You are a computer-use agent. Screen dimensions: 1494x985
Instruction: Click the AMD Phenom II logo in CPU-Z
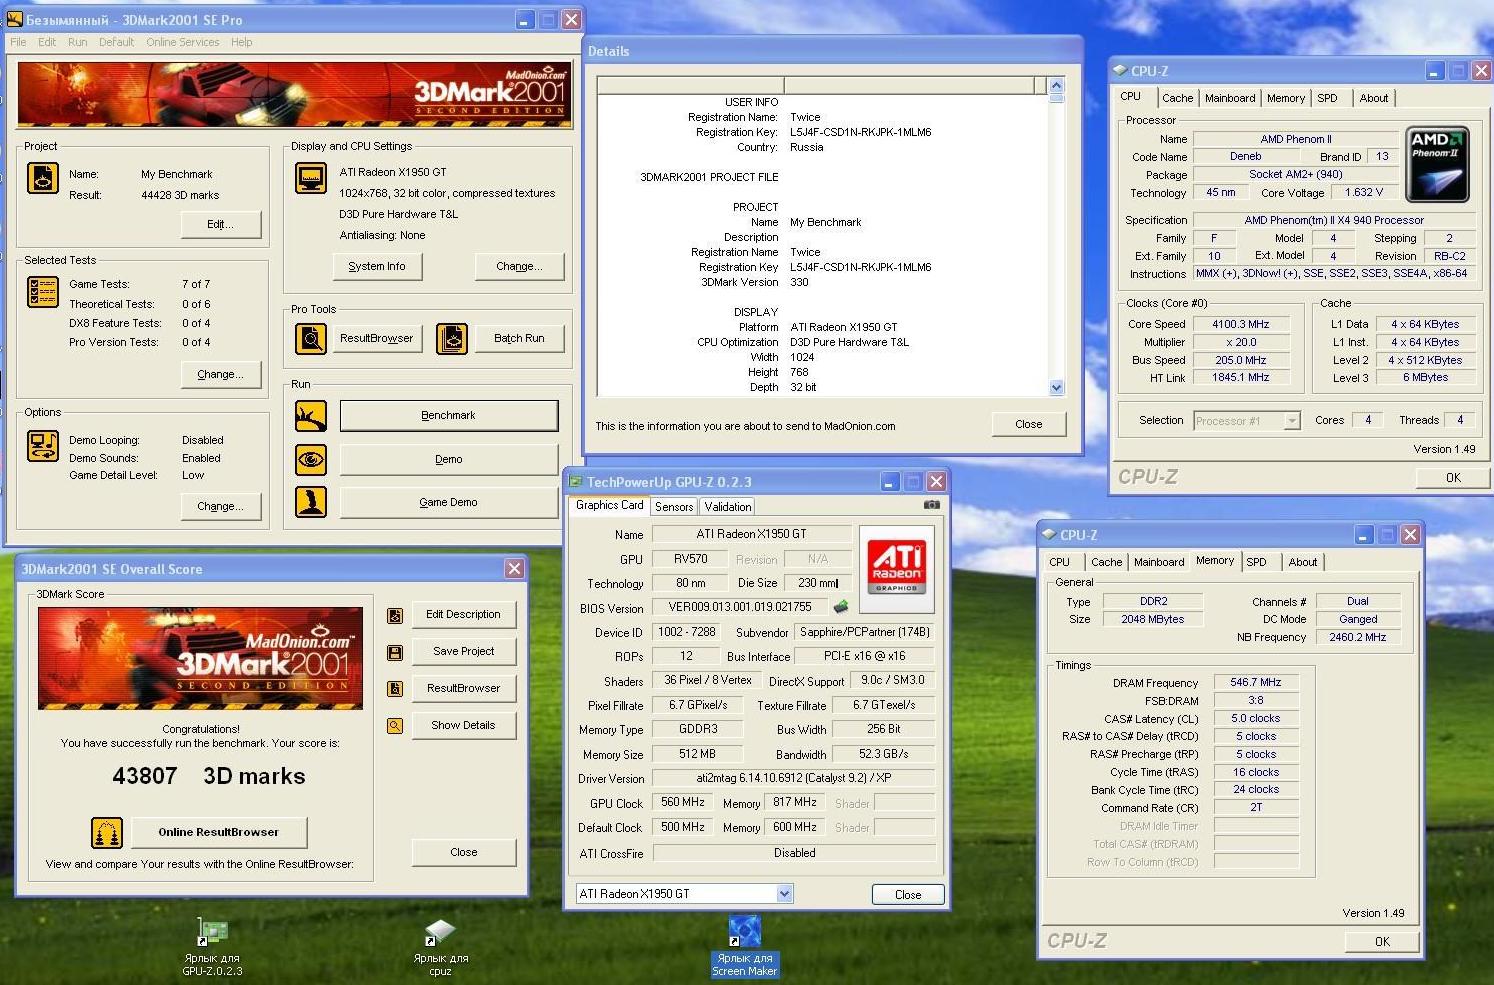(1437, 165)
